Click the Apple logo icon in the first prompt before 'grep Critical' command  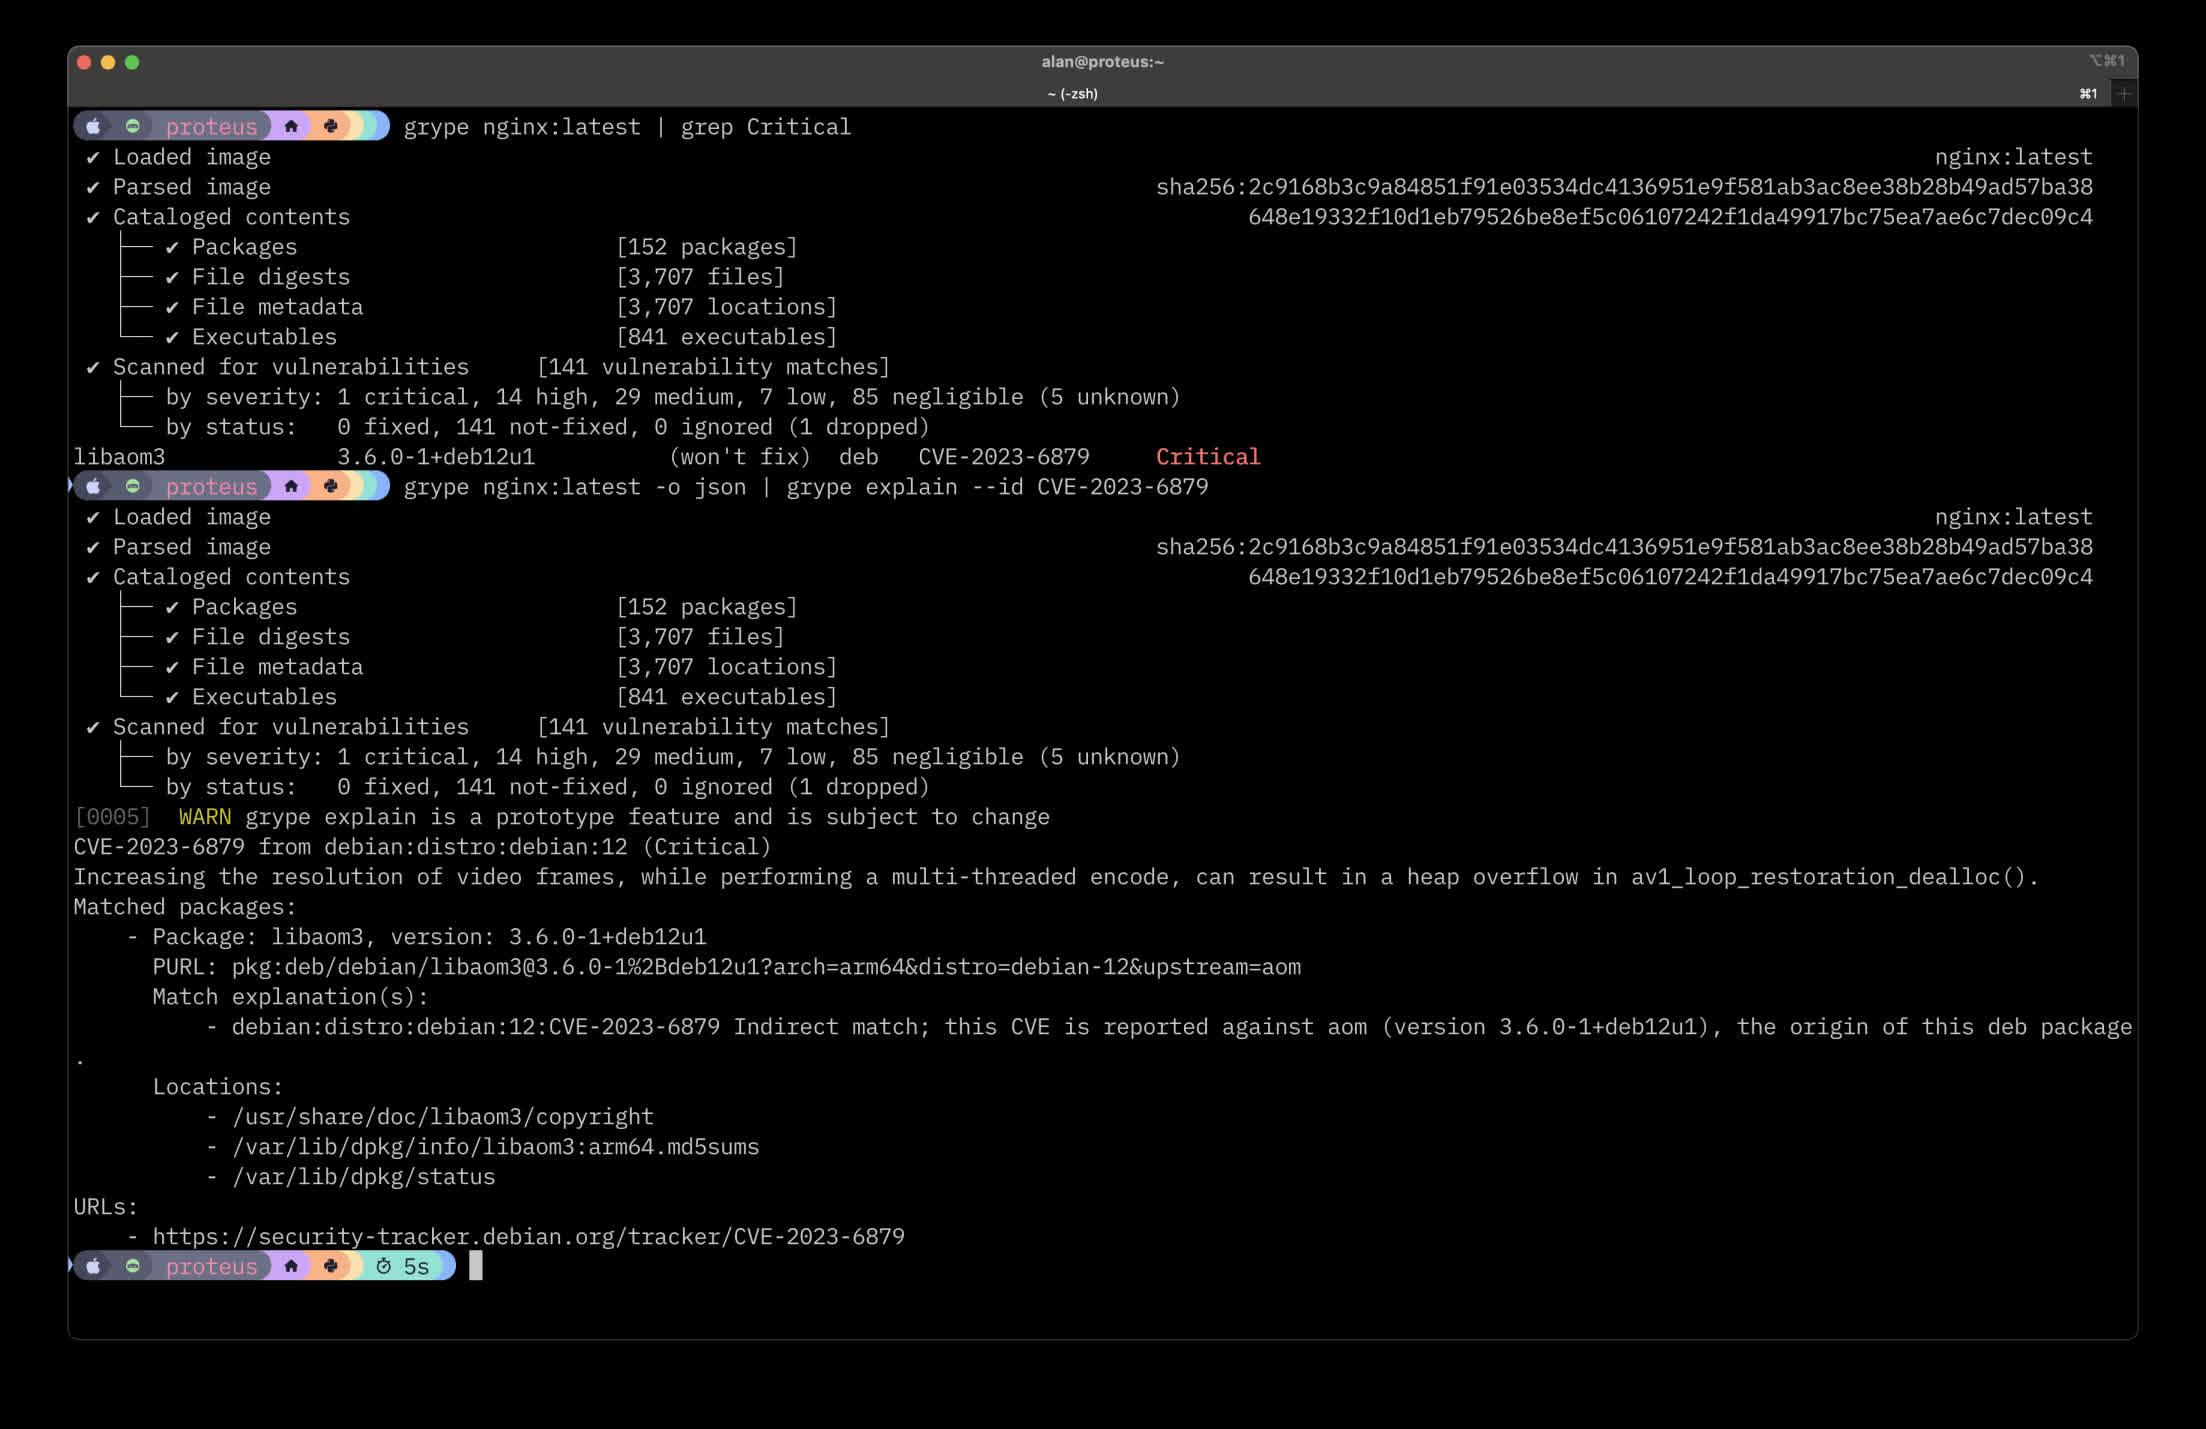[93, 126]
